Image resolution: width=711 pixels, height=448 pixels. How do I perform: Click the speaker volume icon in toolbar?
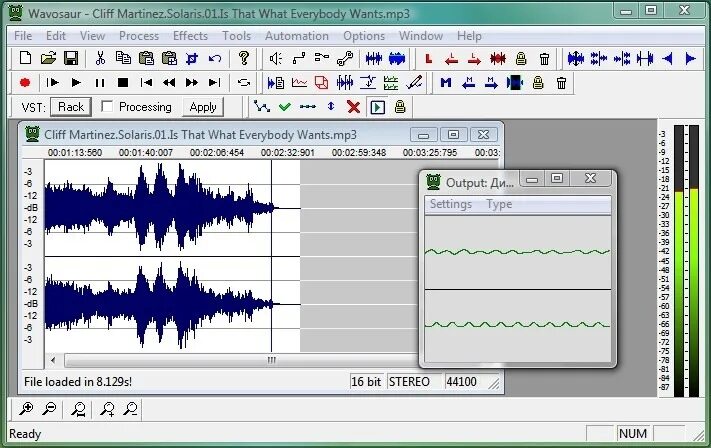click(x=275, y=58)
